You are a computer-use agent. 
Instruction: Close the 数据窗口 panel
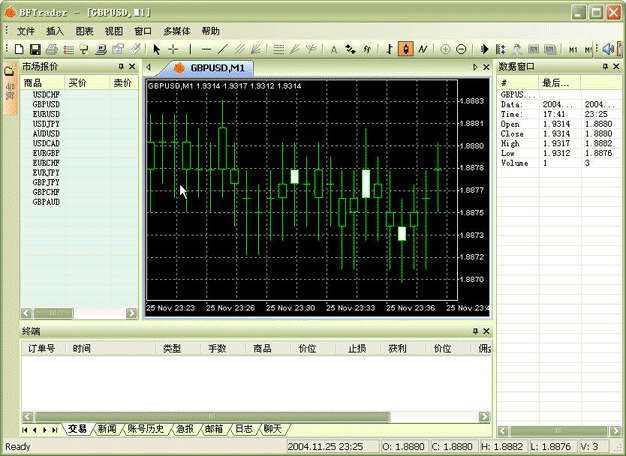point(616,67)
